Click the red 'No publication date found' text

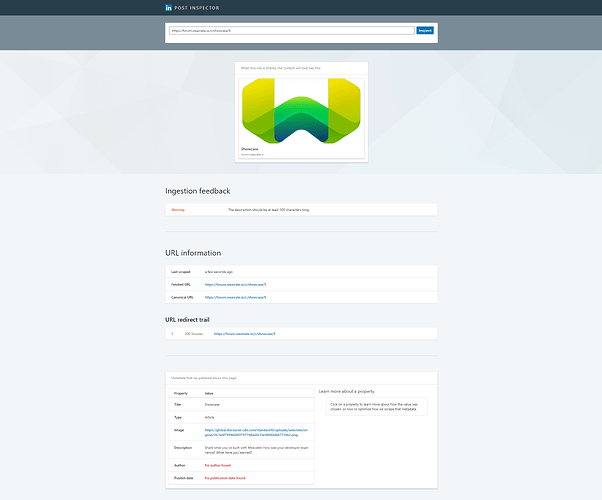225,478
